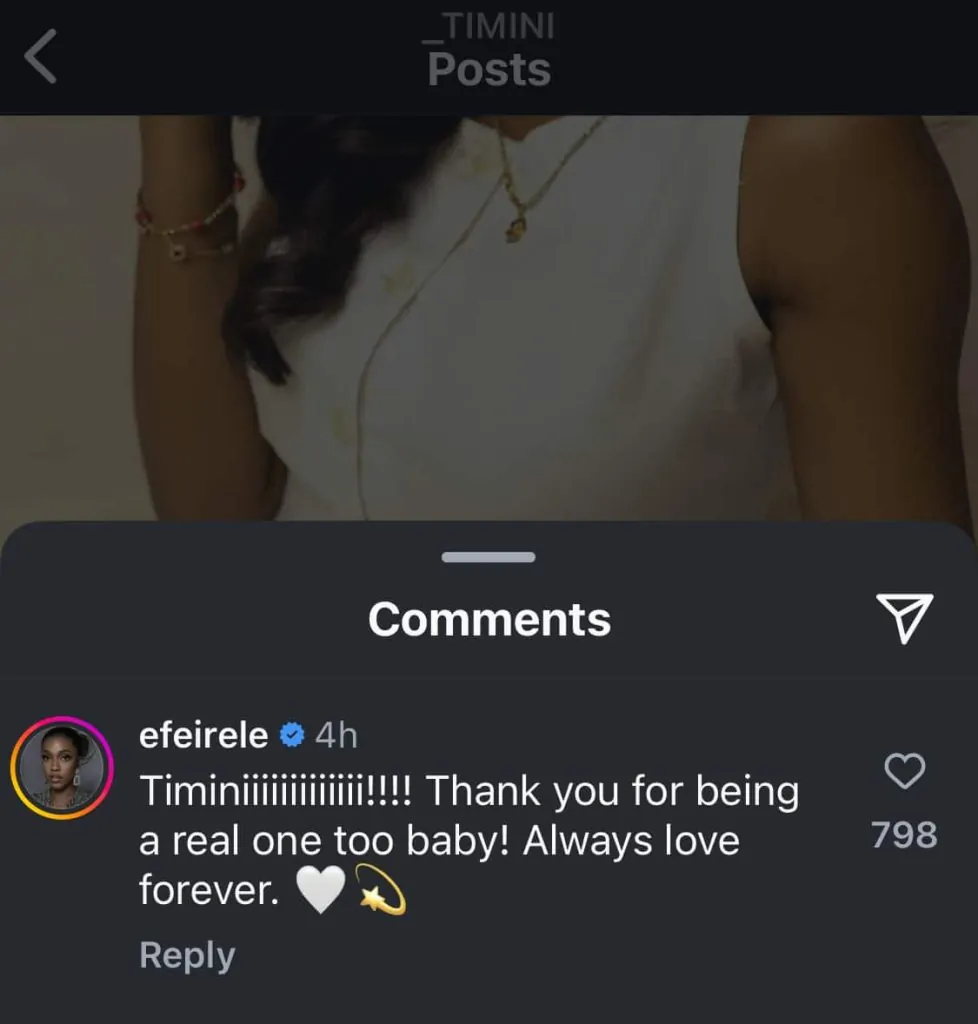978x1024 pixels.
Task: Reply to efeirele's comment
Action: tap(187, 955)
